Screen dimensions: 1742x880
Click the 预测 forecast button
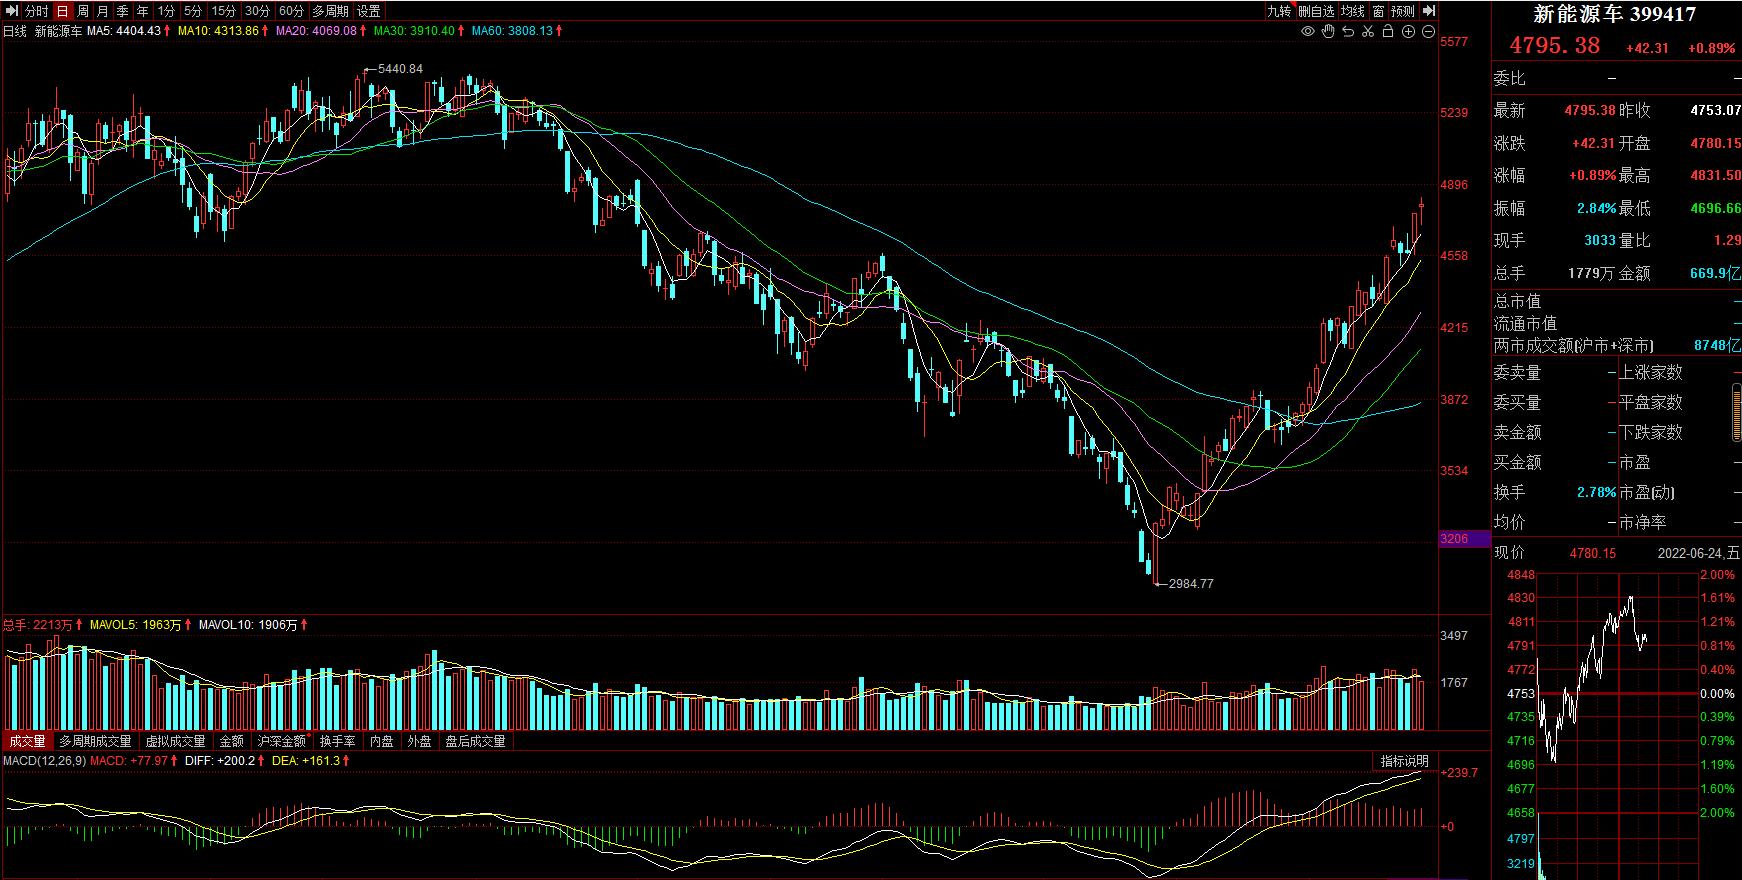coord(1403,11)
